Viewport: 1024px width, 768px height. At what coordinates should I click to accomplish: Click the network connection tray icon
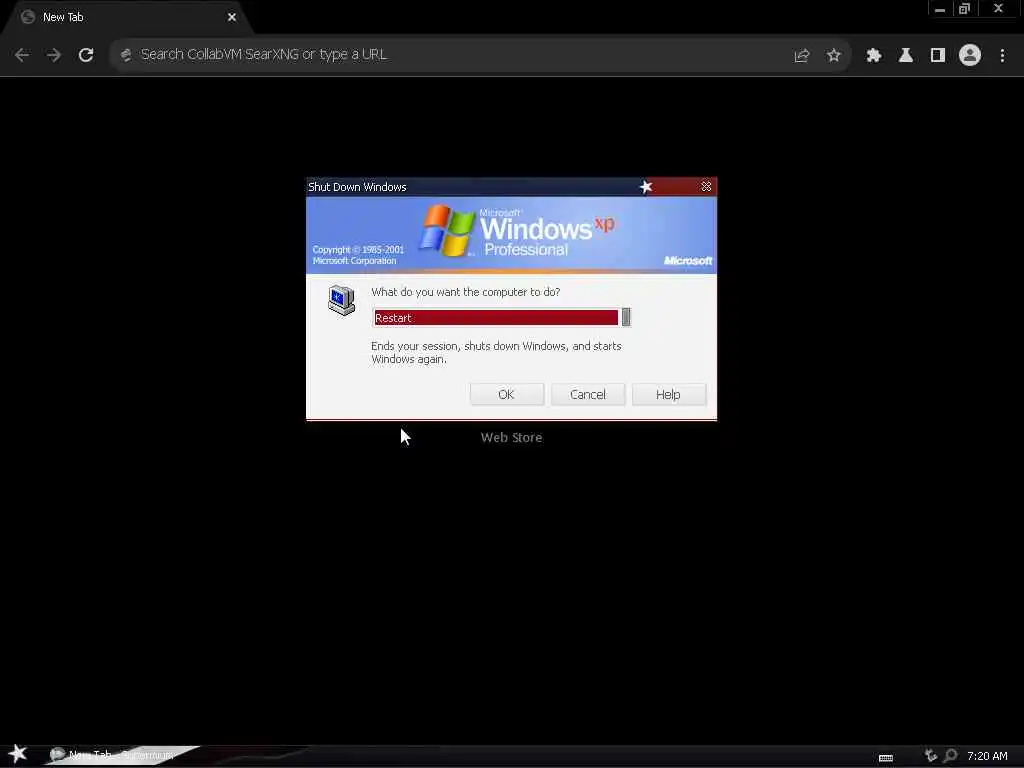tap(931, 756)
